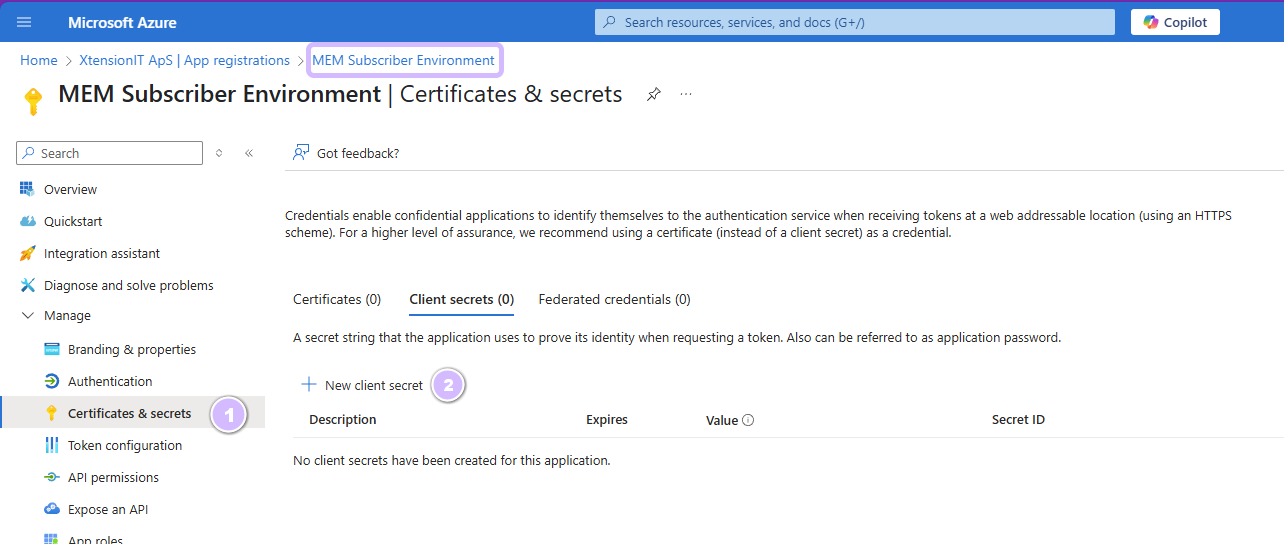Click the Got feedback icon

coord(300,153)
